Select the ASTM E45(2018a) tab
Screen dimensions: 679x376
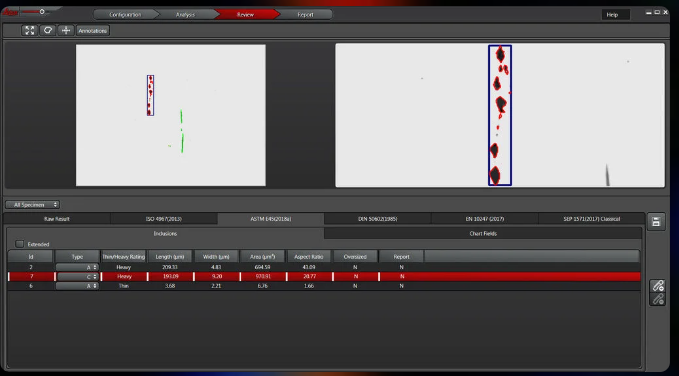click(271, 219)
